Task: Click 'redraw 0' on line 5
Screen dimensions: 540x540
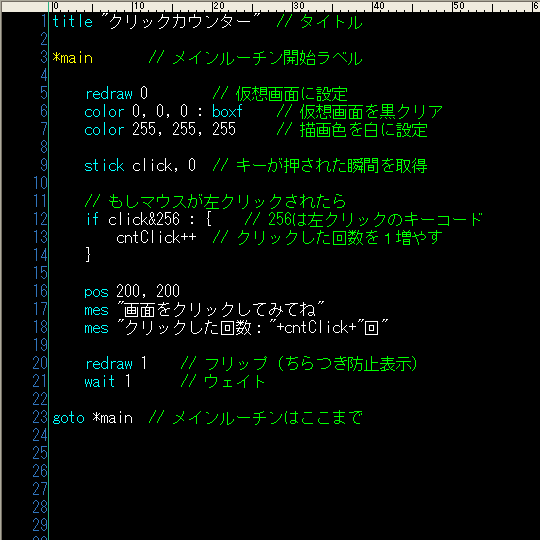Action: coord(116,93)
